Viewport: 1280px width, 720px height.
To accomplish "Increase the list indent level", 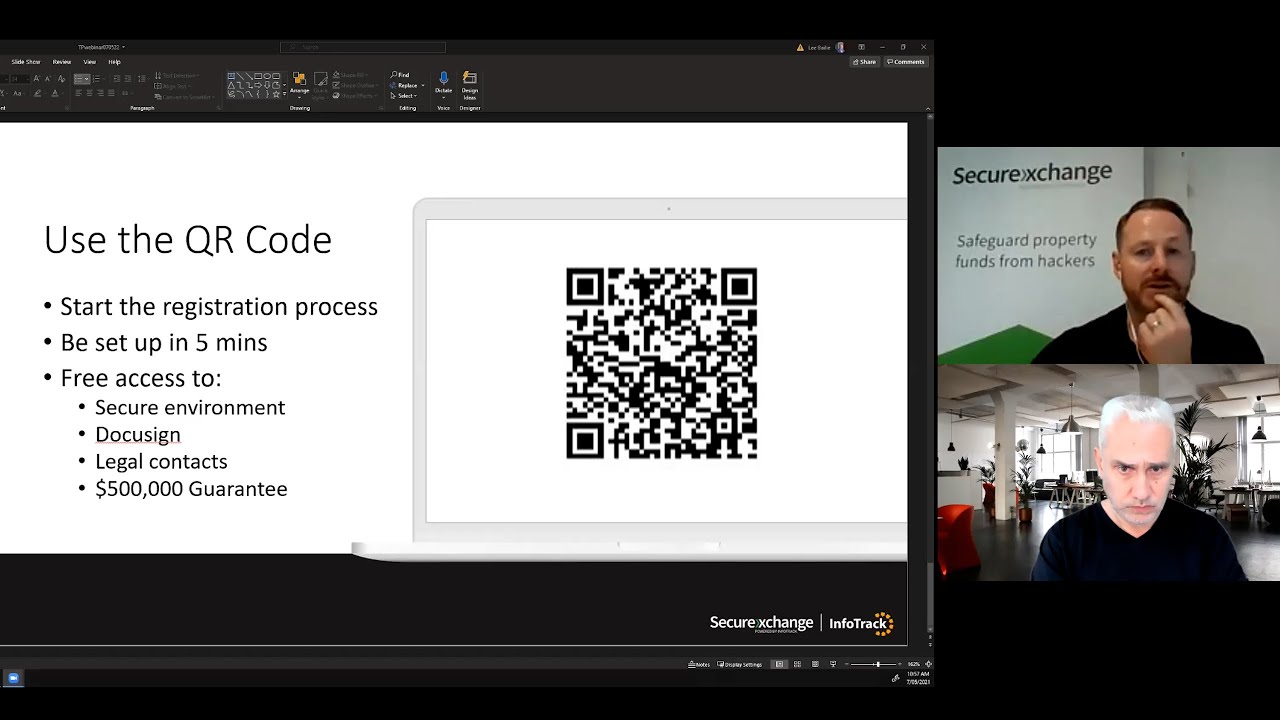I will pos(127,79).
